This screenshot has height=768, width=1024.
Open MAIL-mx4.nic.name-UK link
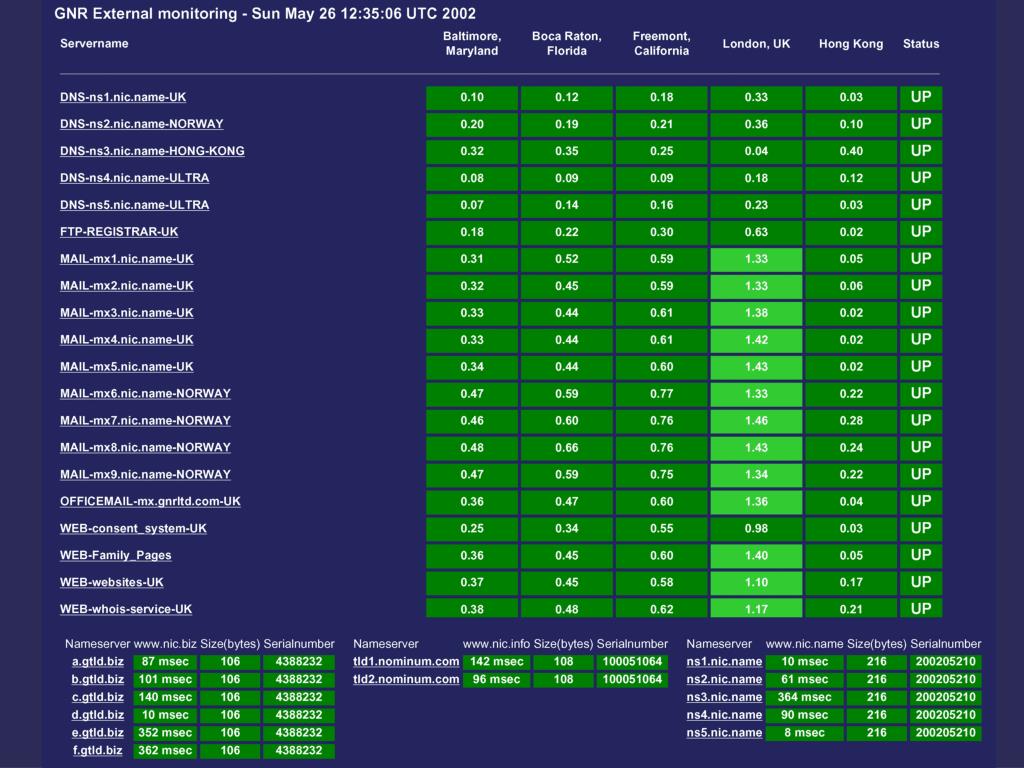click(x=127, y=340)
